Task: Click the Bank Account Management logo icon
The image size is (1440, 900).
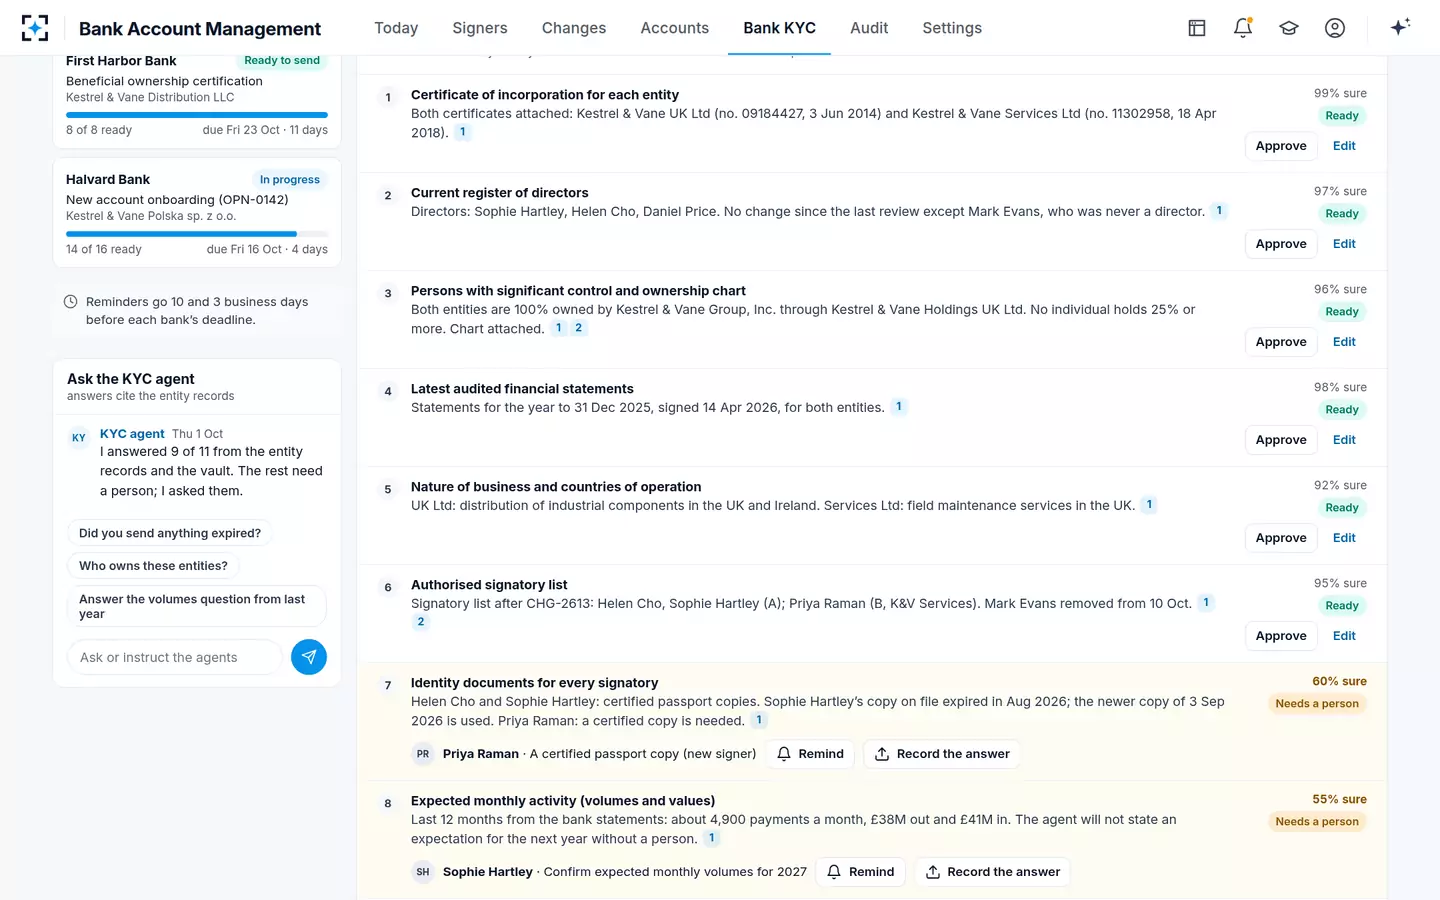Action: tap(35, 28)
